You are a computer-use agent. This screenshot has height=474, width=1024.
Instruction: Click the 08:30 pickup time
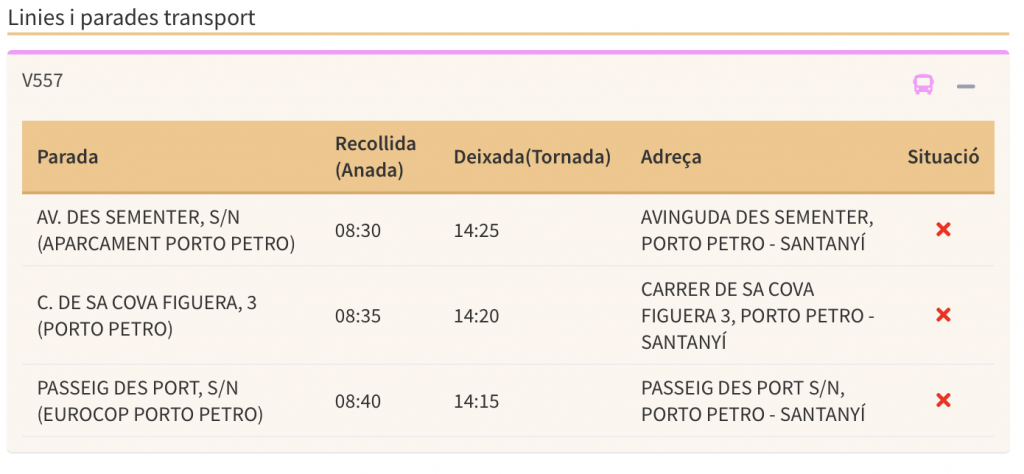pos(358,230)
